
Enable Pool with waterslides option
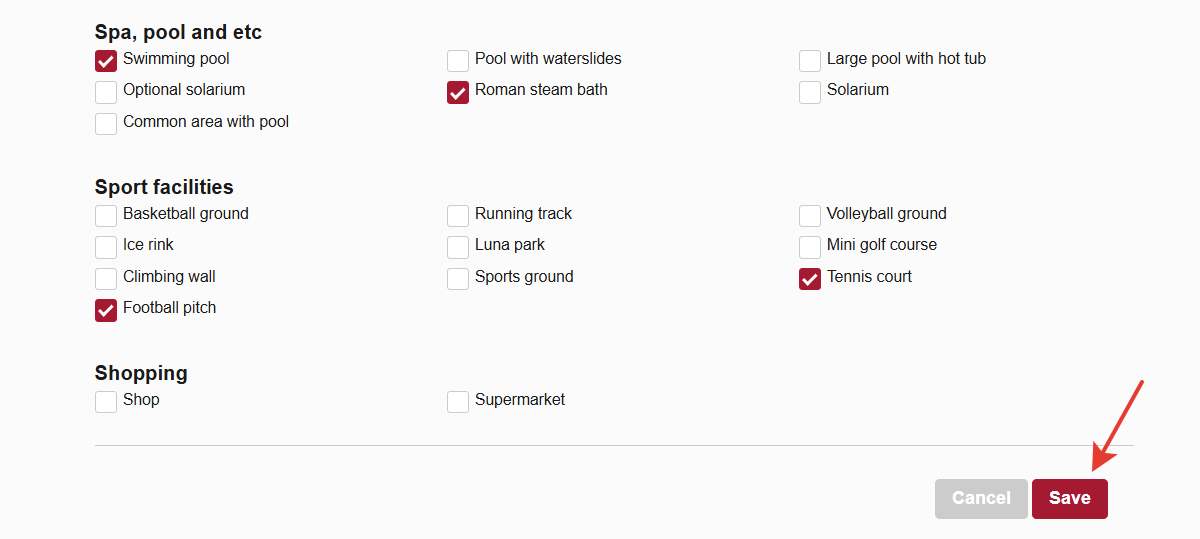click(x=458, y=61)
